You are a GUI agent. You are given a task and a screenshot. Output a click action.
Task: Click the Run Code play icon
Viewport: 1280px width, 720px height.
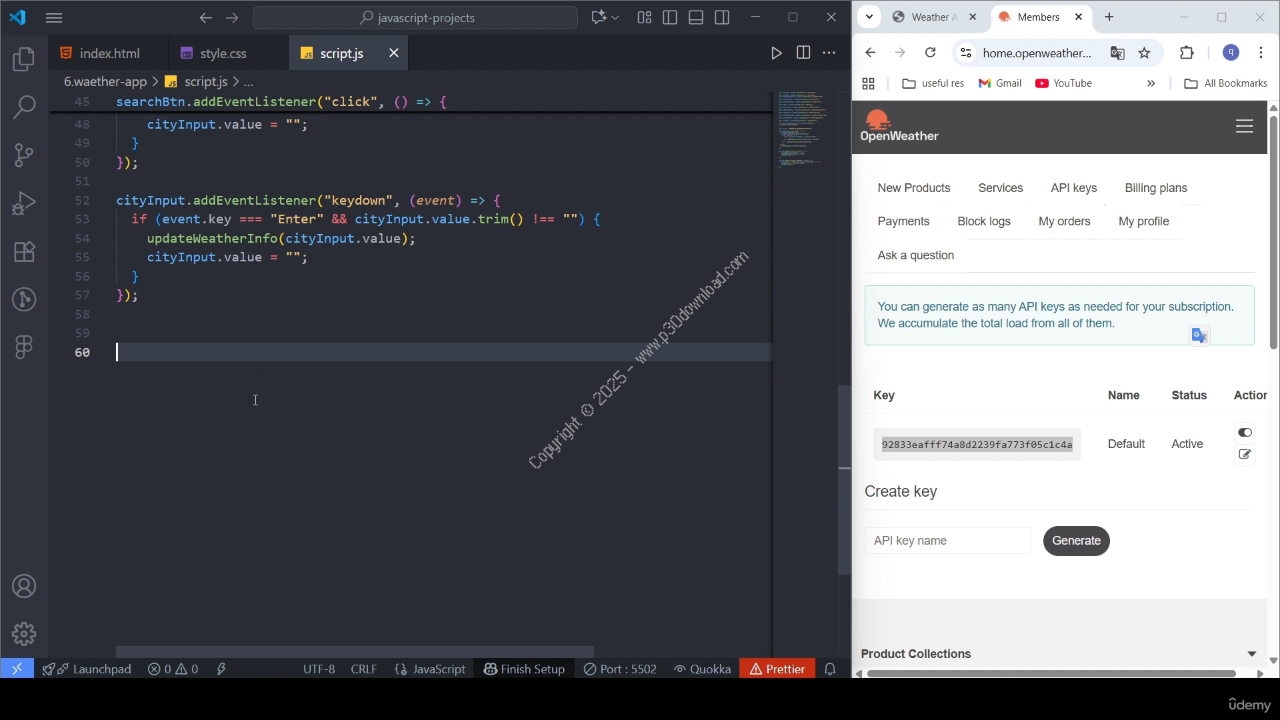(x=776, y=53)
